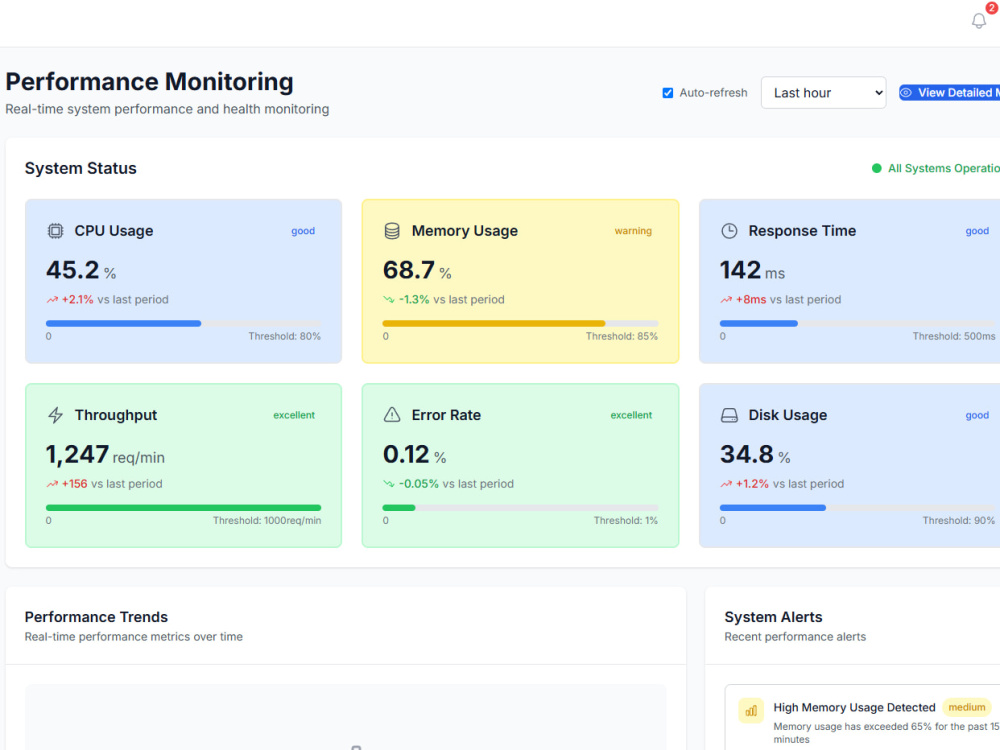This screenshot has height=750, width=1000.
Task: Click the 45.2 % CPU value
Action: (81, 270)
